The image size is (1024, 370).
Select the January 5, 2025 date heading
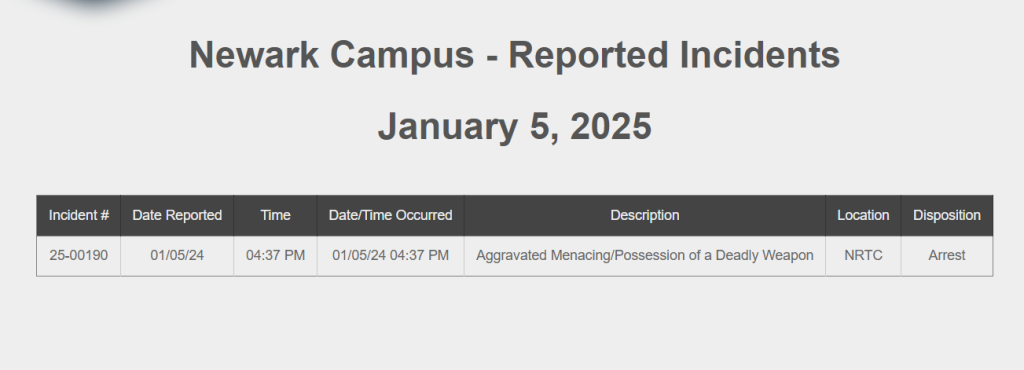click(x=515, y=126)
